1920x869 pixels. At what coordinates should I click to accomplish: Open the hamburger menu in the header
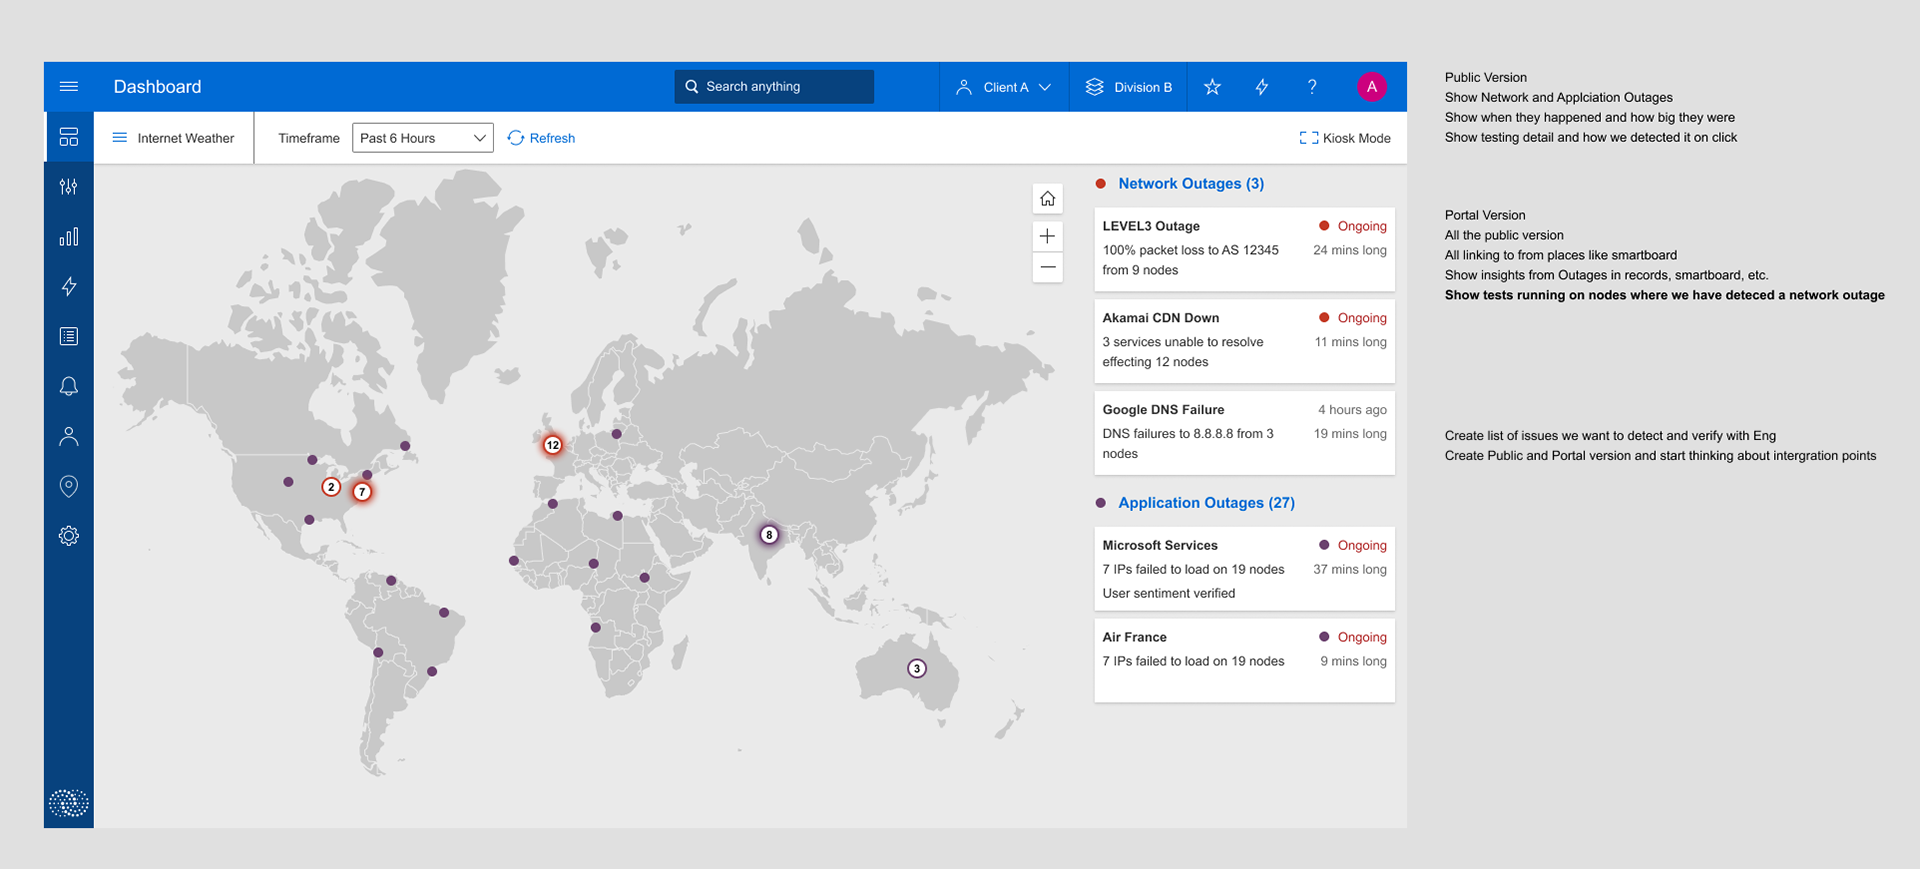click(x=69, y=87)
